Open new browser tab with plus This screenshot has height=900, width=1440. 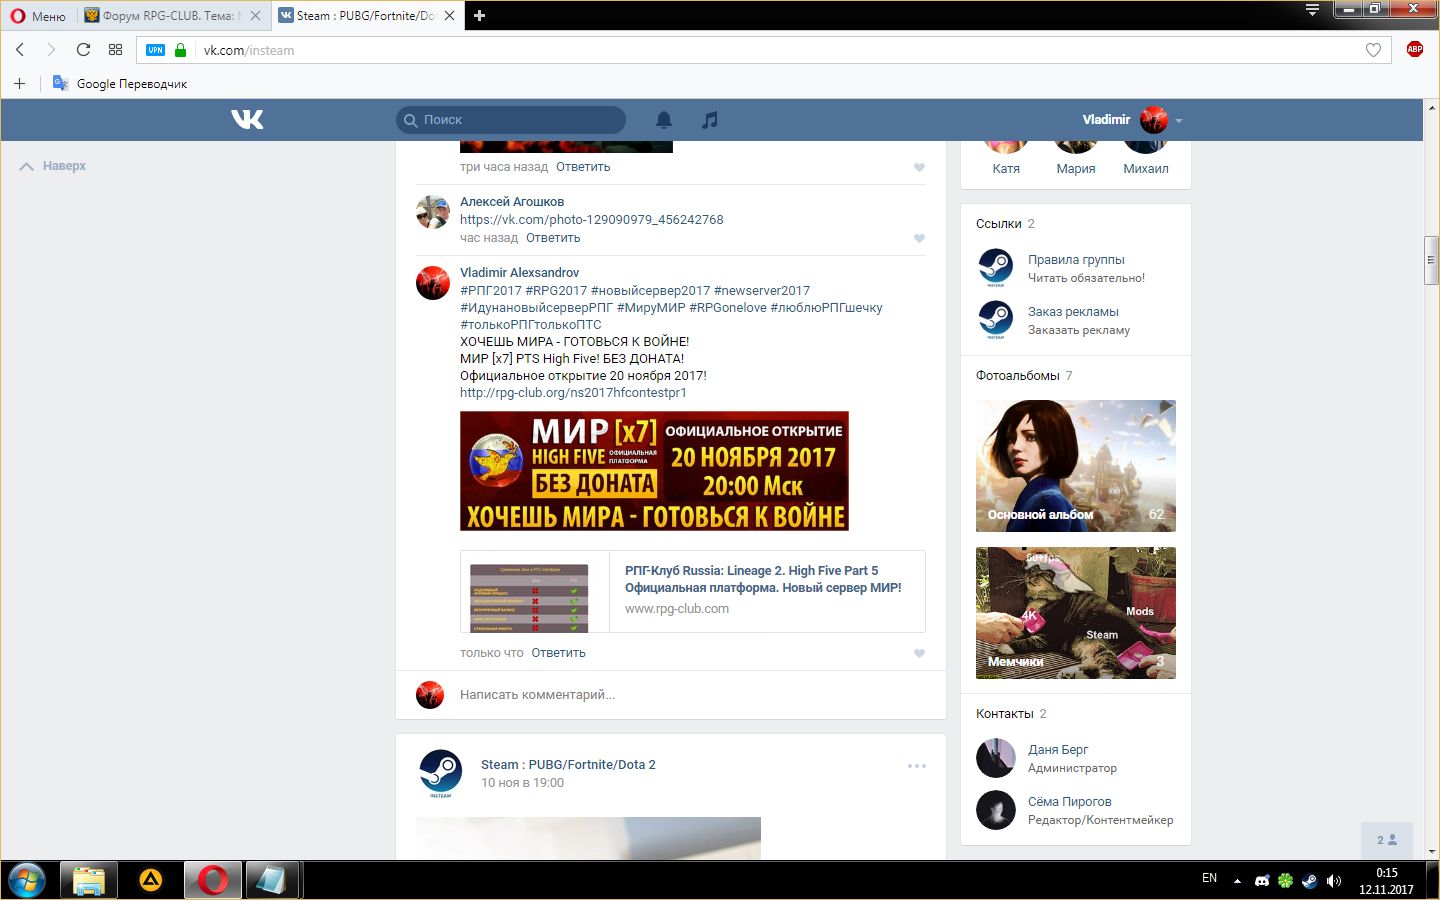(x=479, y=16)
